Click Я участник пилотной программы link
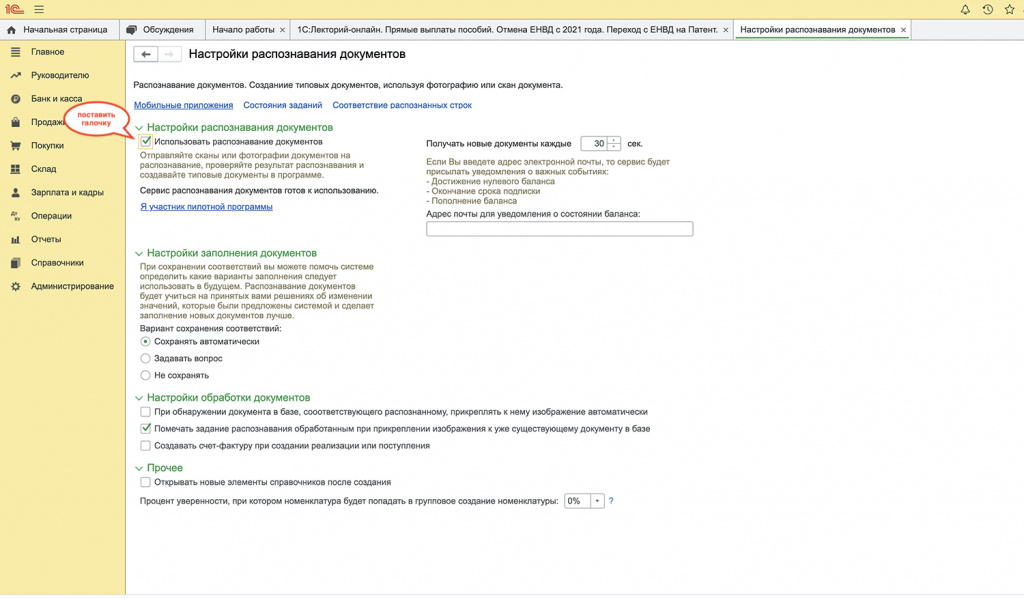The width and height of the screenshot is (1024, 598). tap(206, 207)
